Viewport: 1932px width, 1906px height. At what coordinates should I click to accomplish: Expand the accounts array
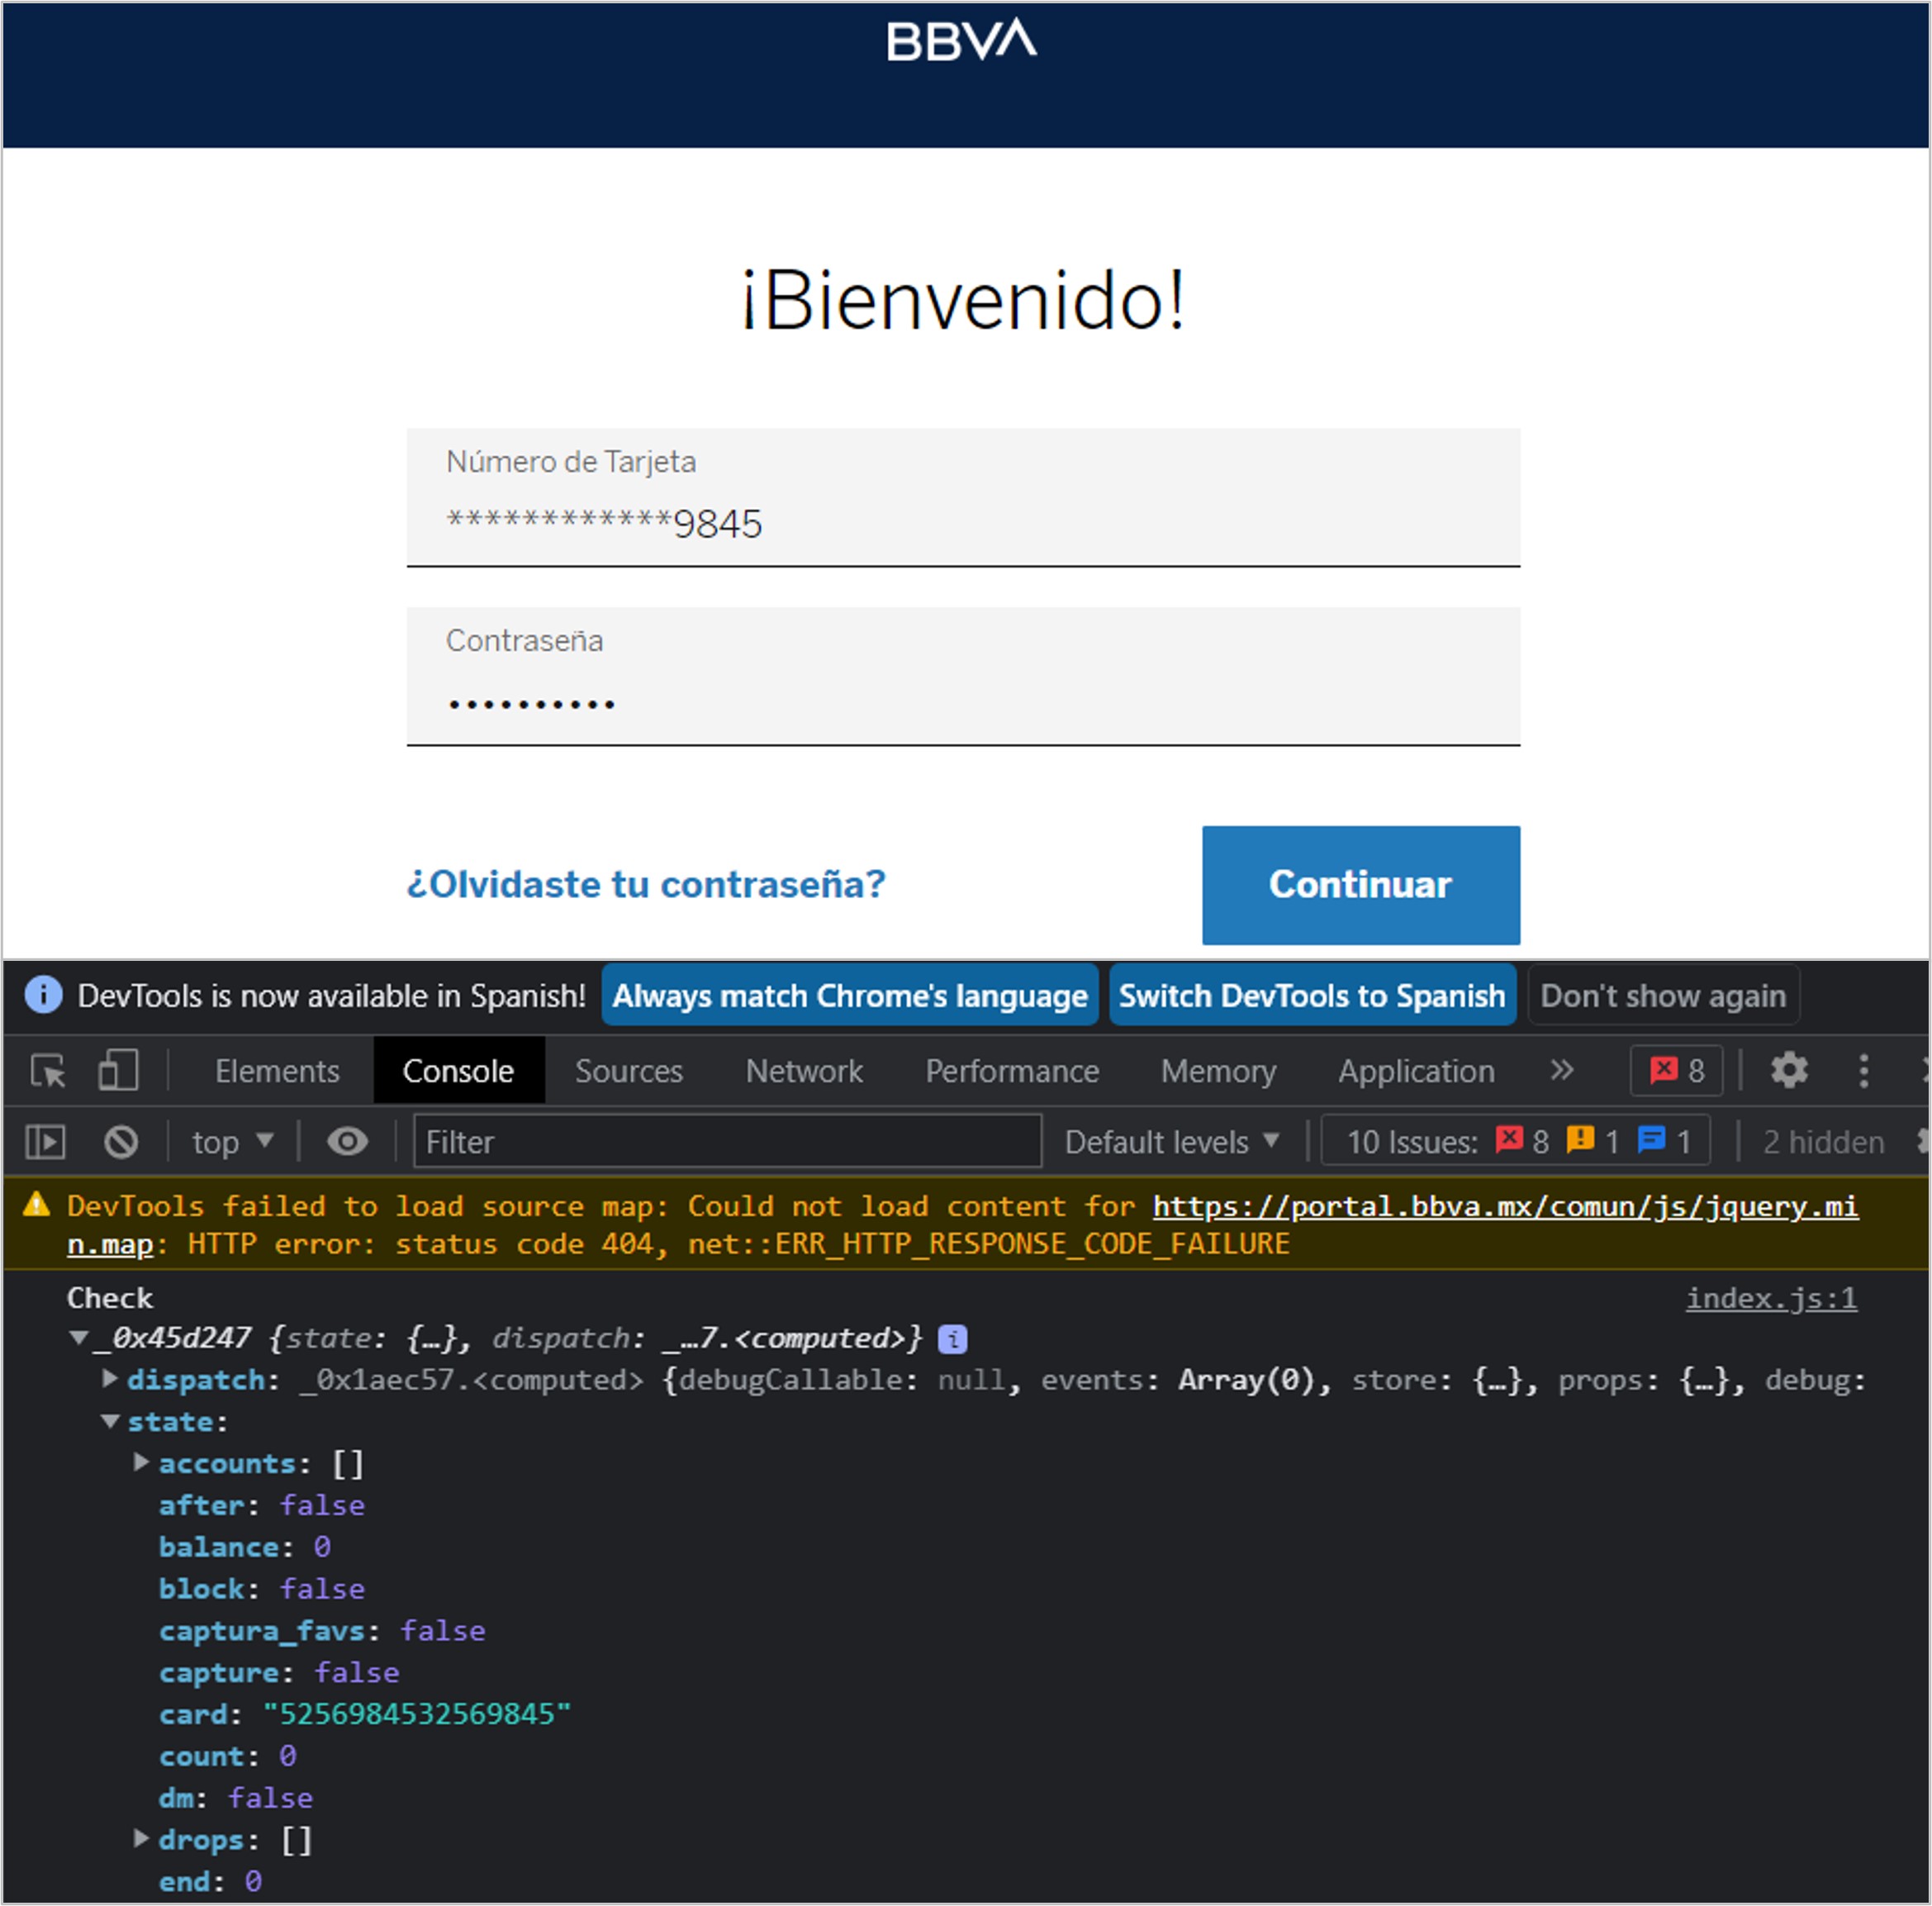click(x=141, y=1462)
